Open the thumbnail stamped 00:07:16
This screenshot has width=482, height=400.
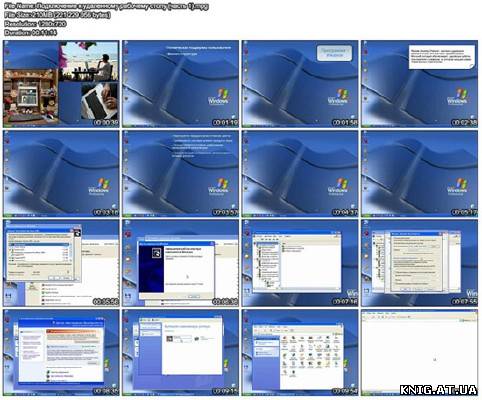[x=300, y=263]
